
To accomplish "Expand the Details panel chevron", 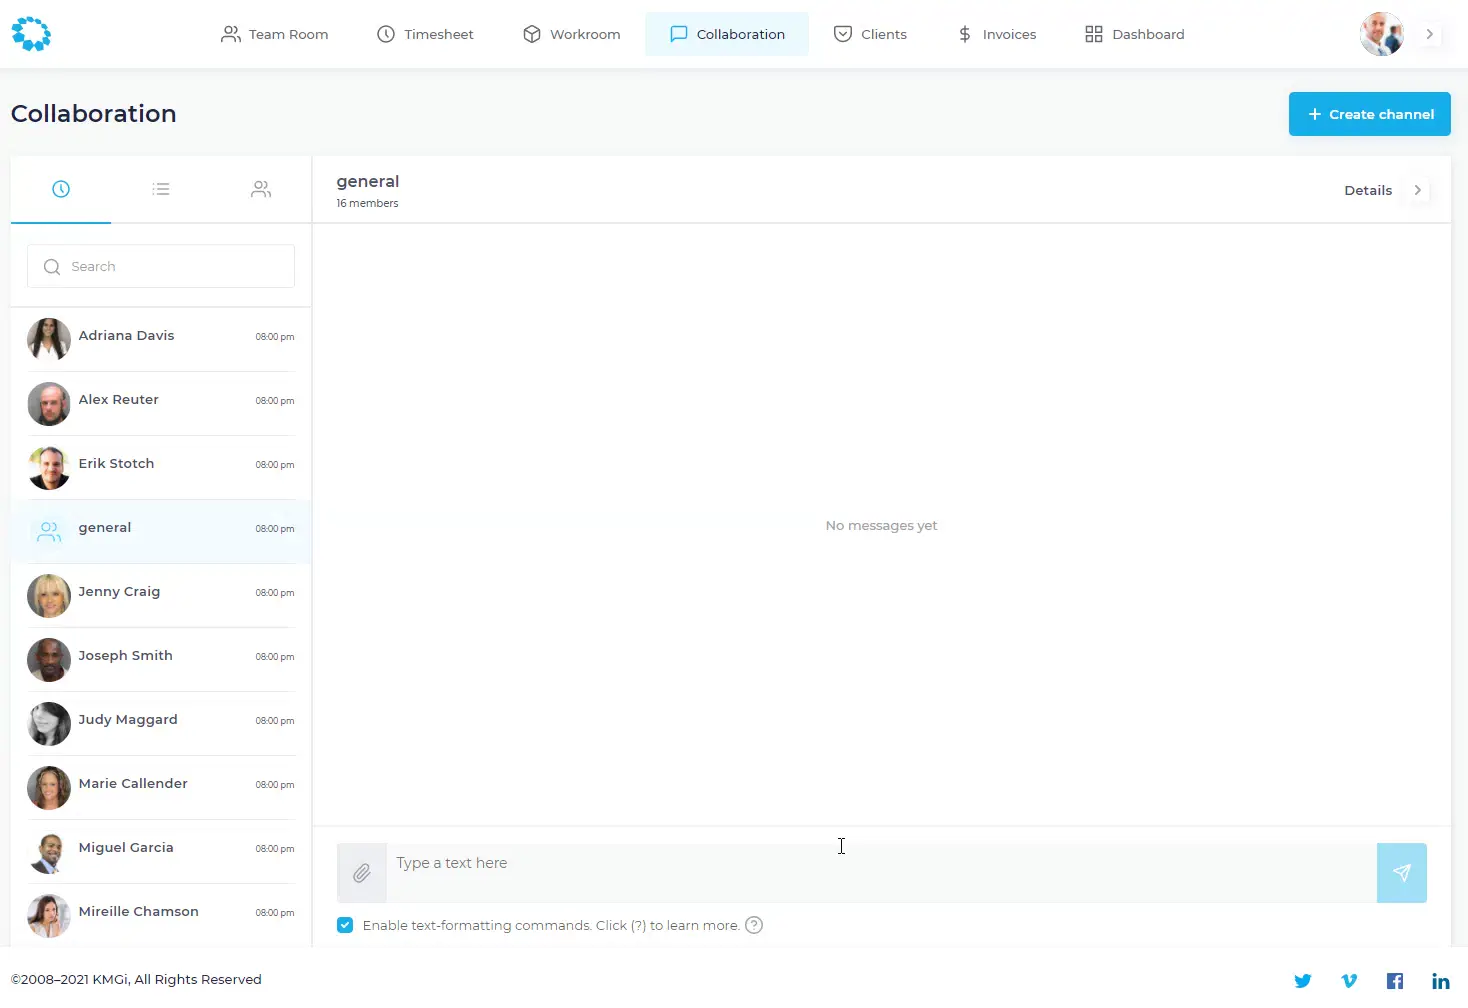I will (x=1417, y=190).
